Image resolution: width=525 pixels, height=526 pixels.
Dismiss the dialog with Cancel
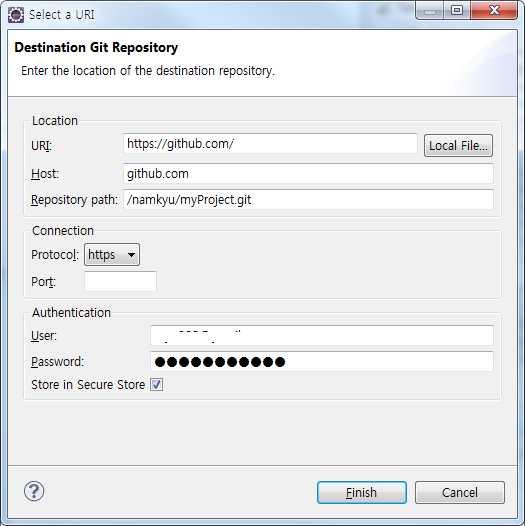(x=460, y=492)
